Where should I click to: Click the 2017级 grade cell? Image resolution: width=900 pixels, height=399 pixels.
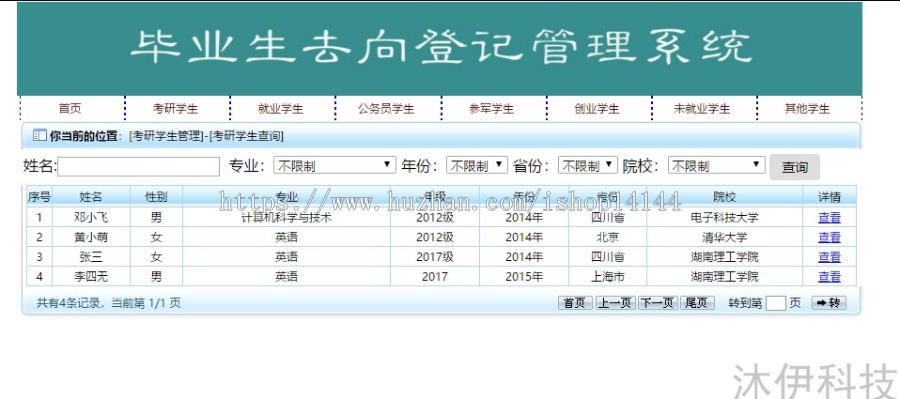coord(435,257)
